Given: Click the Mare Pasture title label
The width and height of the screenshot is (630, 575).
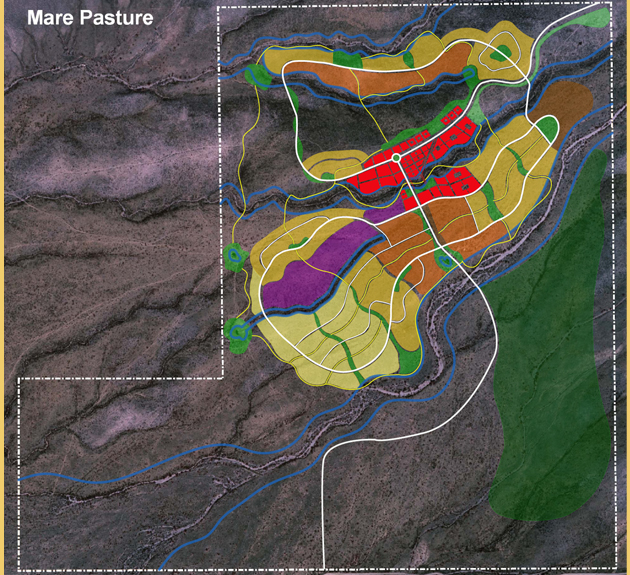Looking at the screenshot, I should click(89, 18).
